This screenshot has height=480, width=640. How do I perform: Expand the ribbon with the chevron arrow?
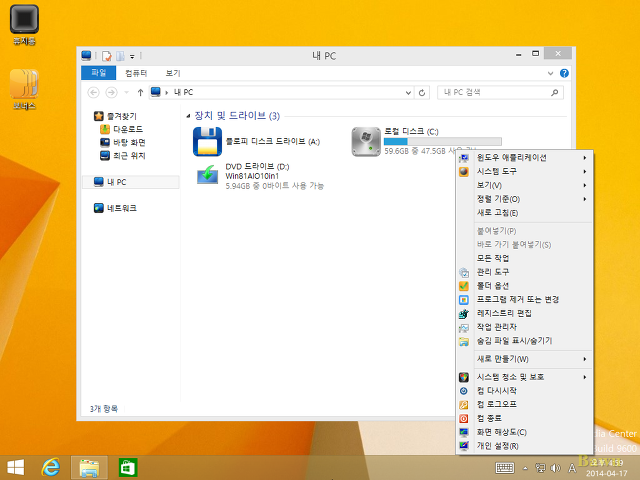[550, 73]
